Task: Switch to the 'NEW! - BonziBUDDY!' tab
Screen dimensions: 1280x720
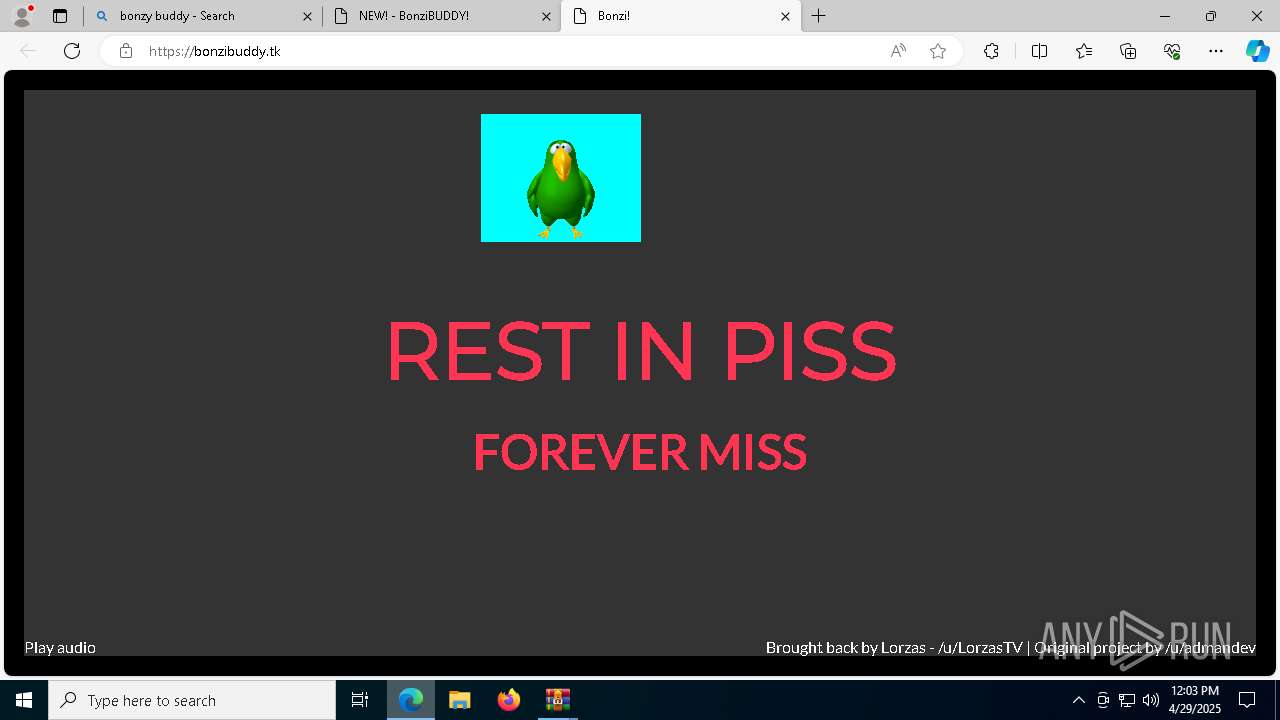Action: [x=441, y=16]
